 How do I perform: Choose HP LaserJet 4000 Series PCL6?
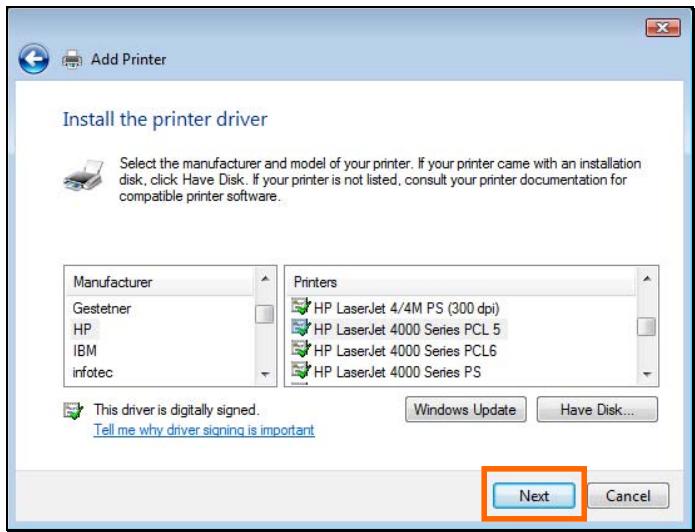[x=405, y=351]
